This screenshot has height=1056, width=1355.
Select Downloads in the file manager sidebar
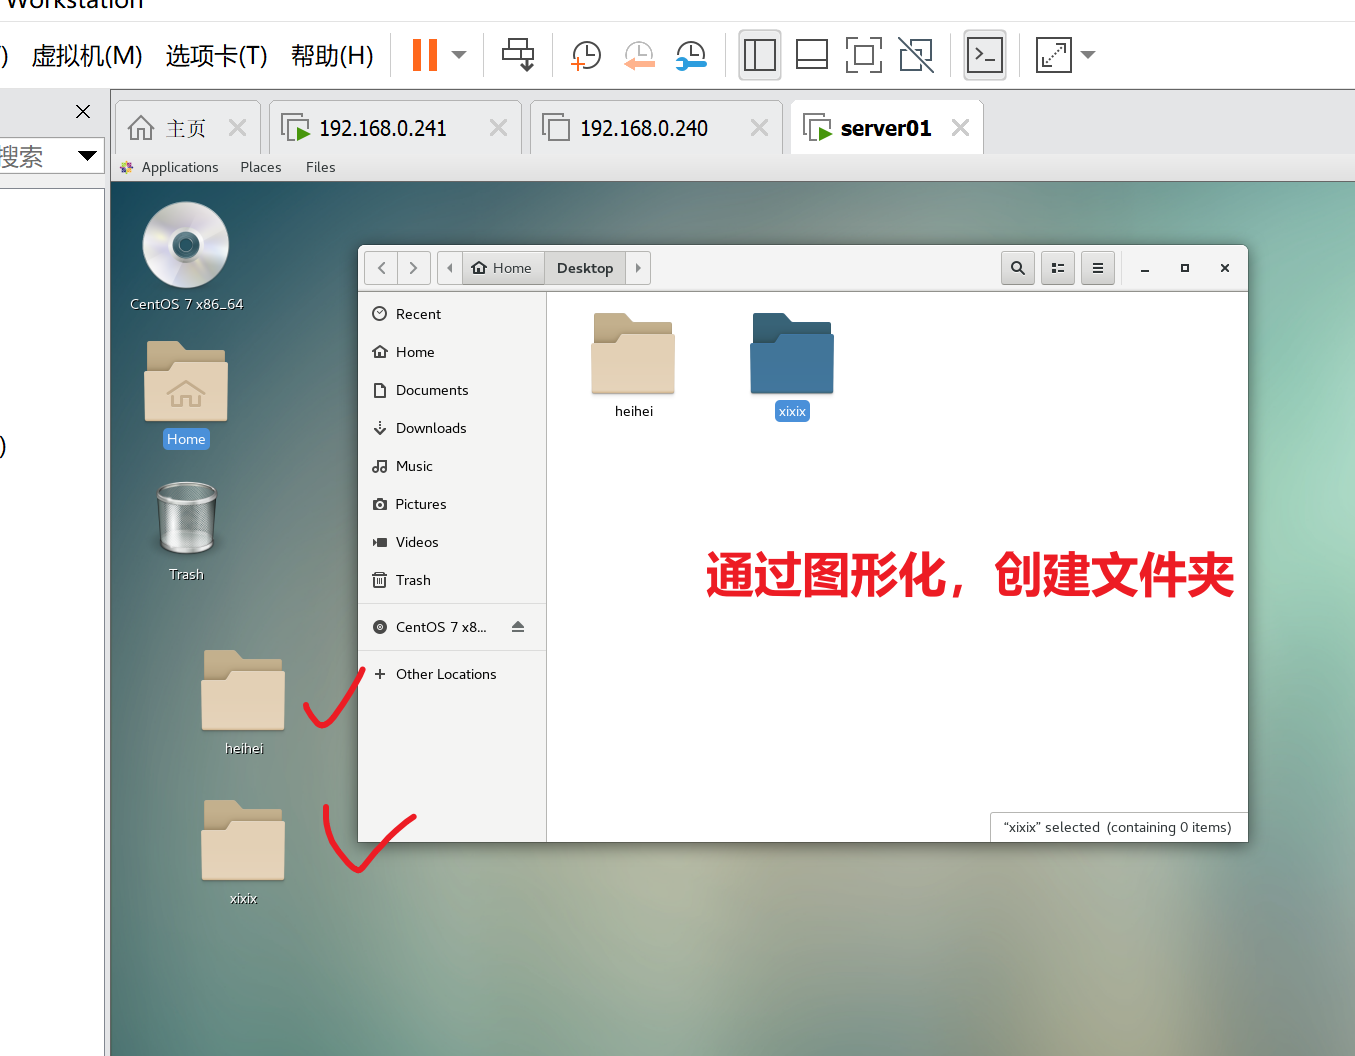431,428
